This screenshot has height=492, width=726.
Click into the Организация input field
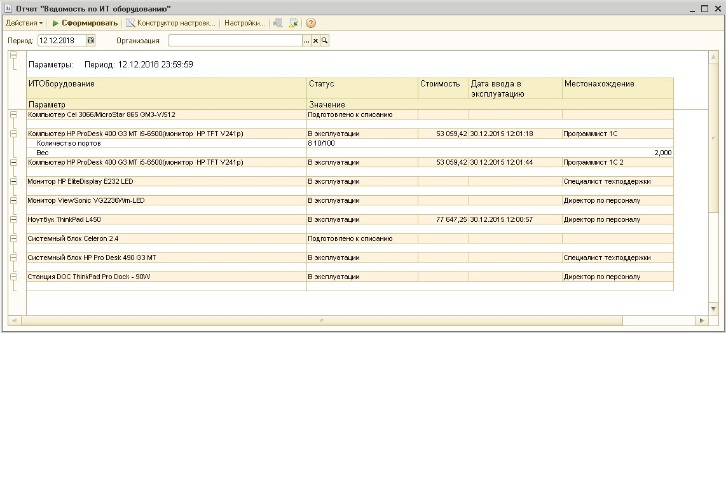235,41
